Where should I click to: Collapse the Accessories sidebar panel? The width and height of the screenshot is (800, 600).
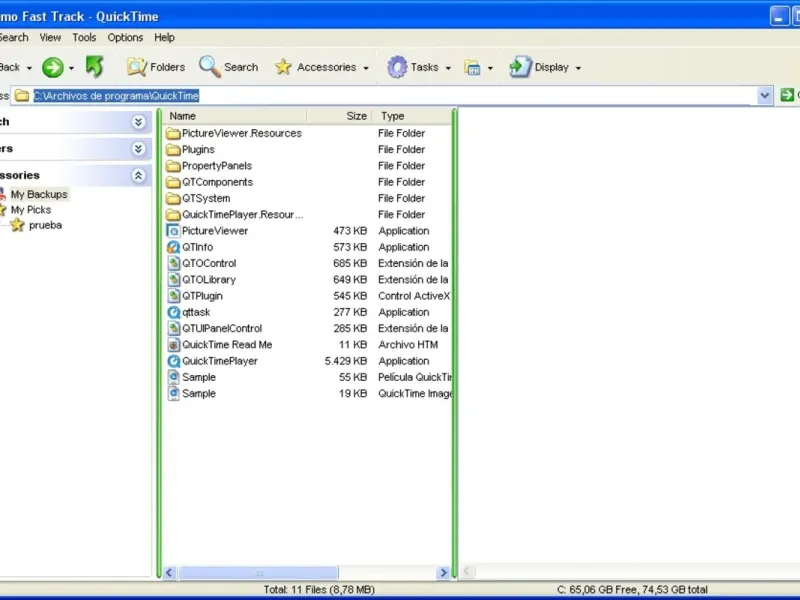(x=138, y=176)
